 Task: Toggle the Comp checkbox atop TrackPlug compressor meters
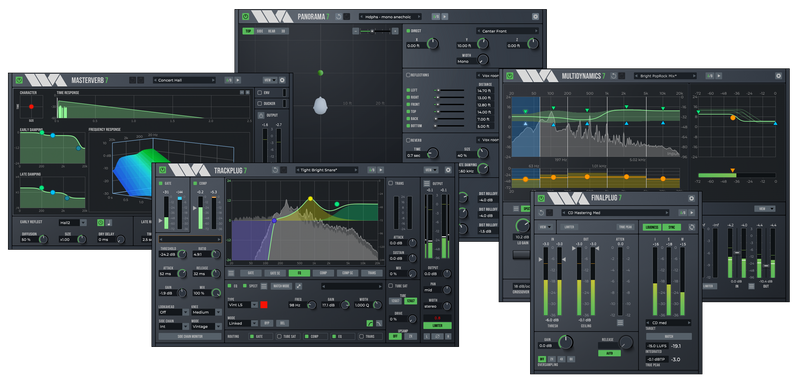195,183
